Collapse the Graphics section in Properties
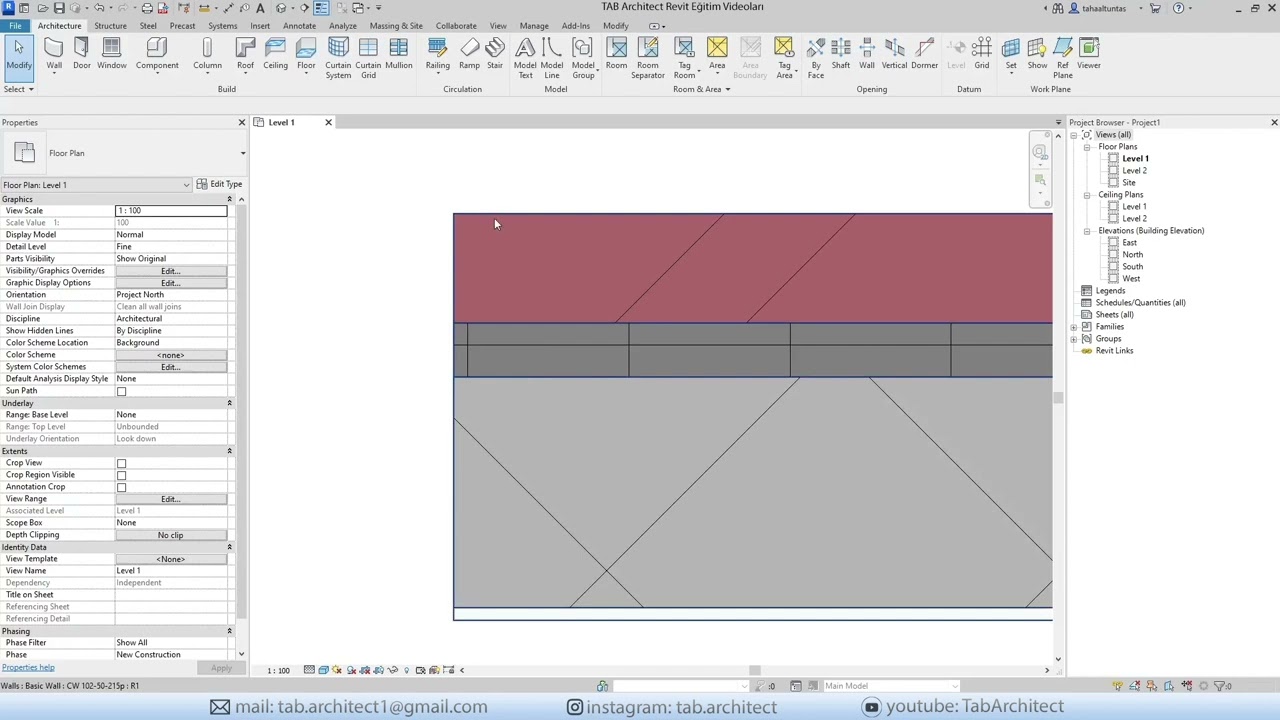Image resolution: width=1280 pixels, height=720 pixels. [x=229, y=199]
